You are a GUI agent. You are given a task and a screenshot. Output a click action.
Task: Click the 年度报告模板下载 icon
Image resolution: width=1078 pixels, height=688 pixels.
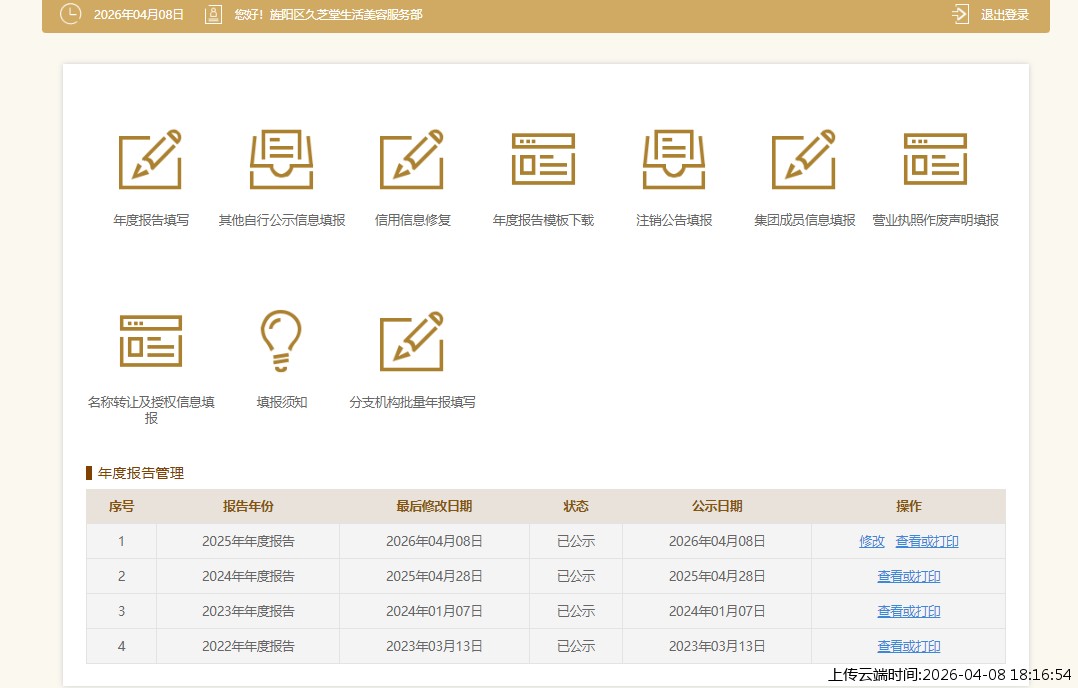tap(543, 159)
